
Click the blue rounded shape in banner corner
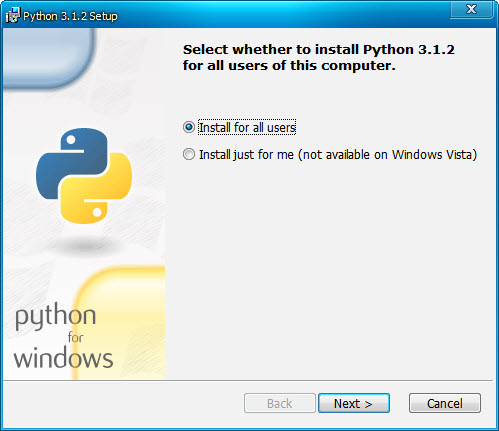click(48, 58)
